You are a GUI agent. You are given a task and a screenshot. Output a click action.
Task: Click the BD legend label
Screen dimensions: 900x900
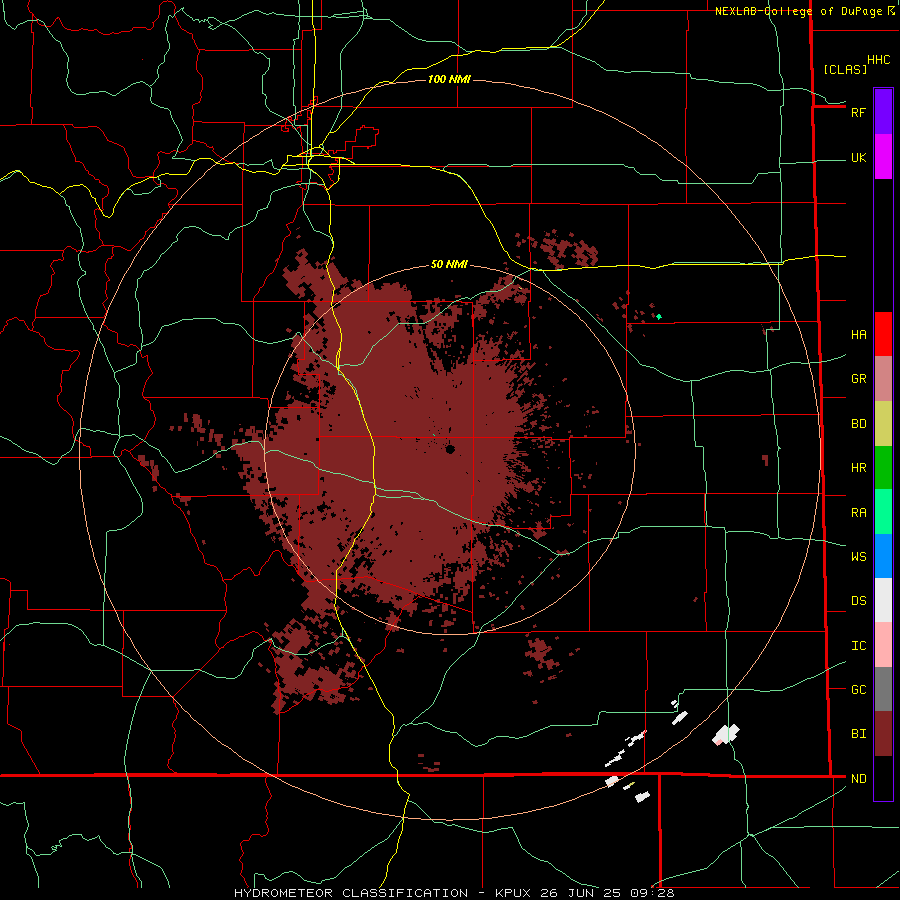click(x=858, y=424)
